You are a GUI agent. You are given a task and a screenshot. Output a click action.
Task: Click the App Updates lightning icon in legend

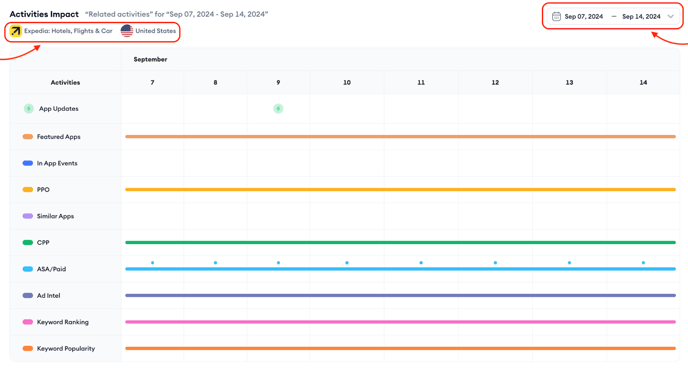(29, 108)
